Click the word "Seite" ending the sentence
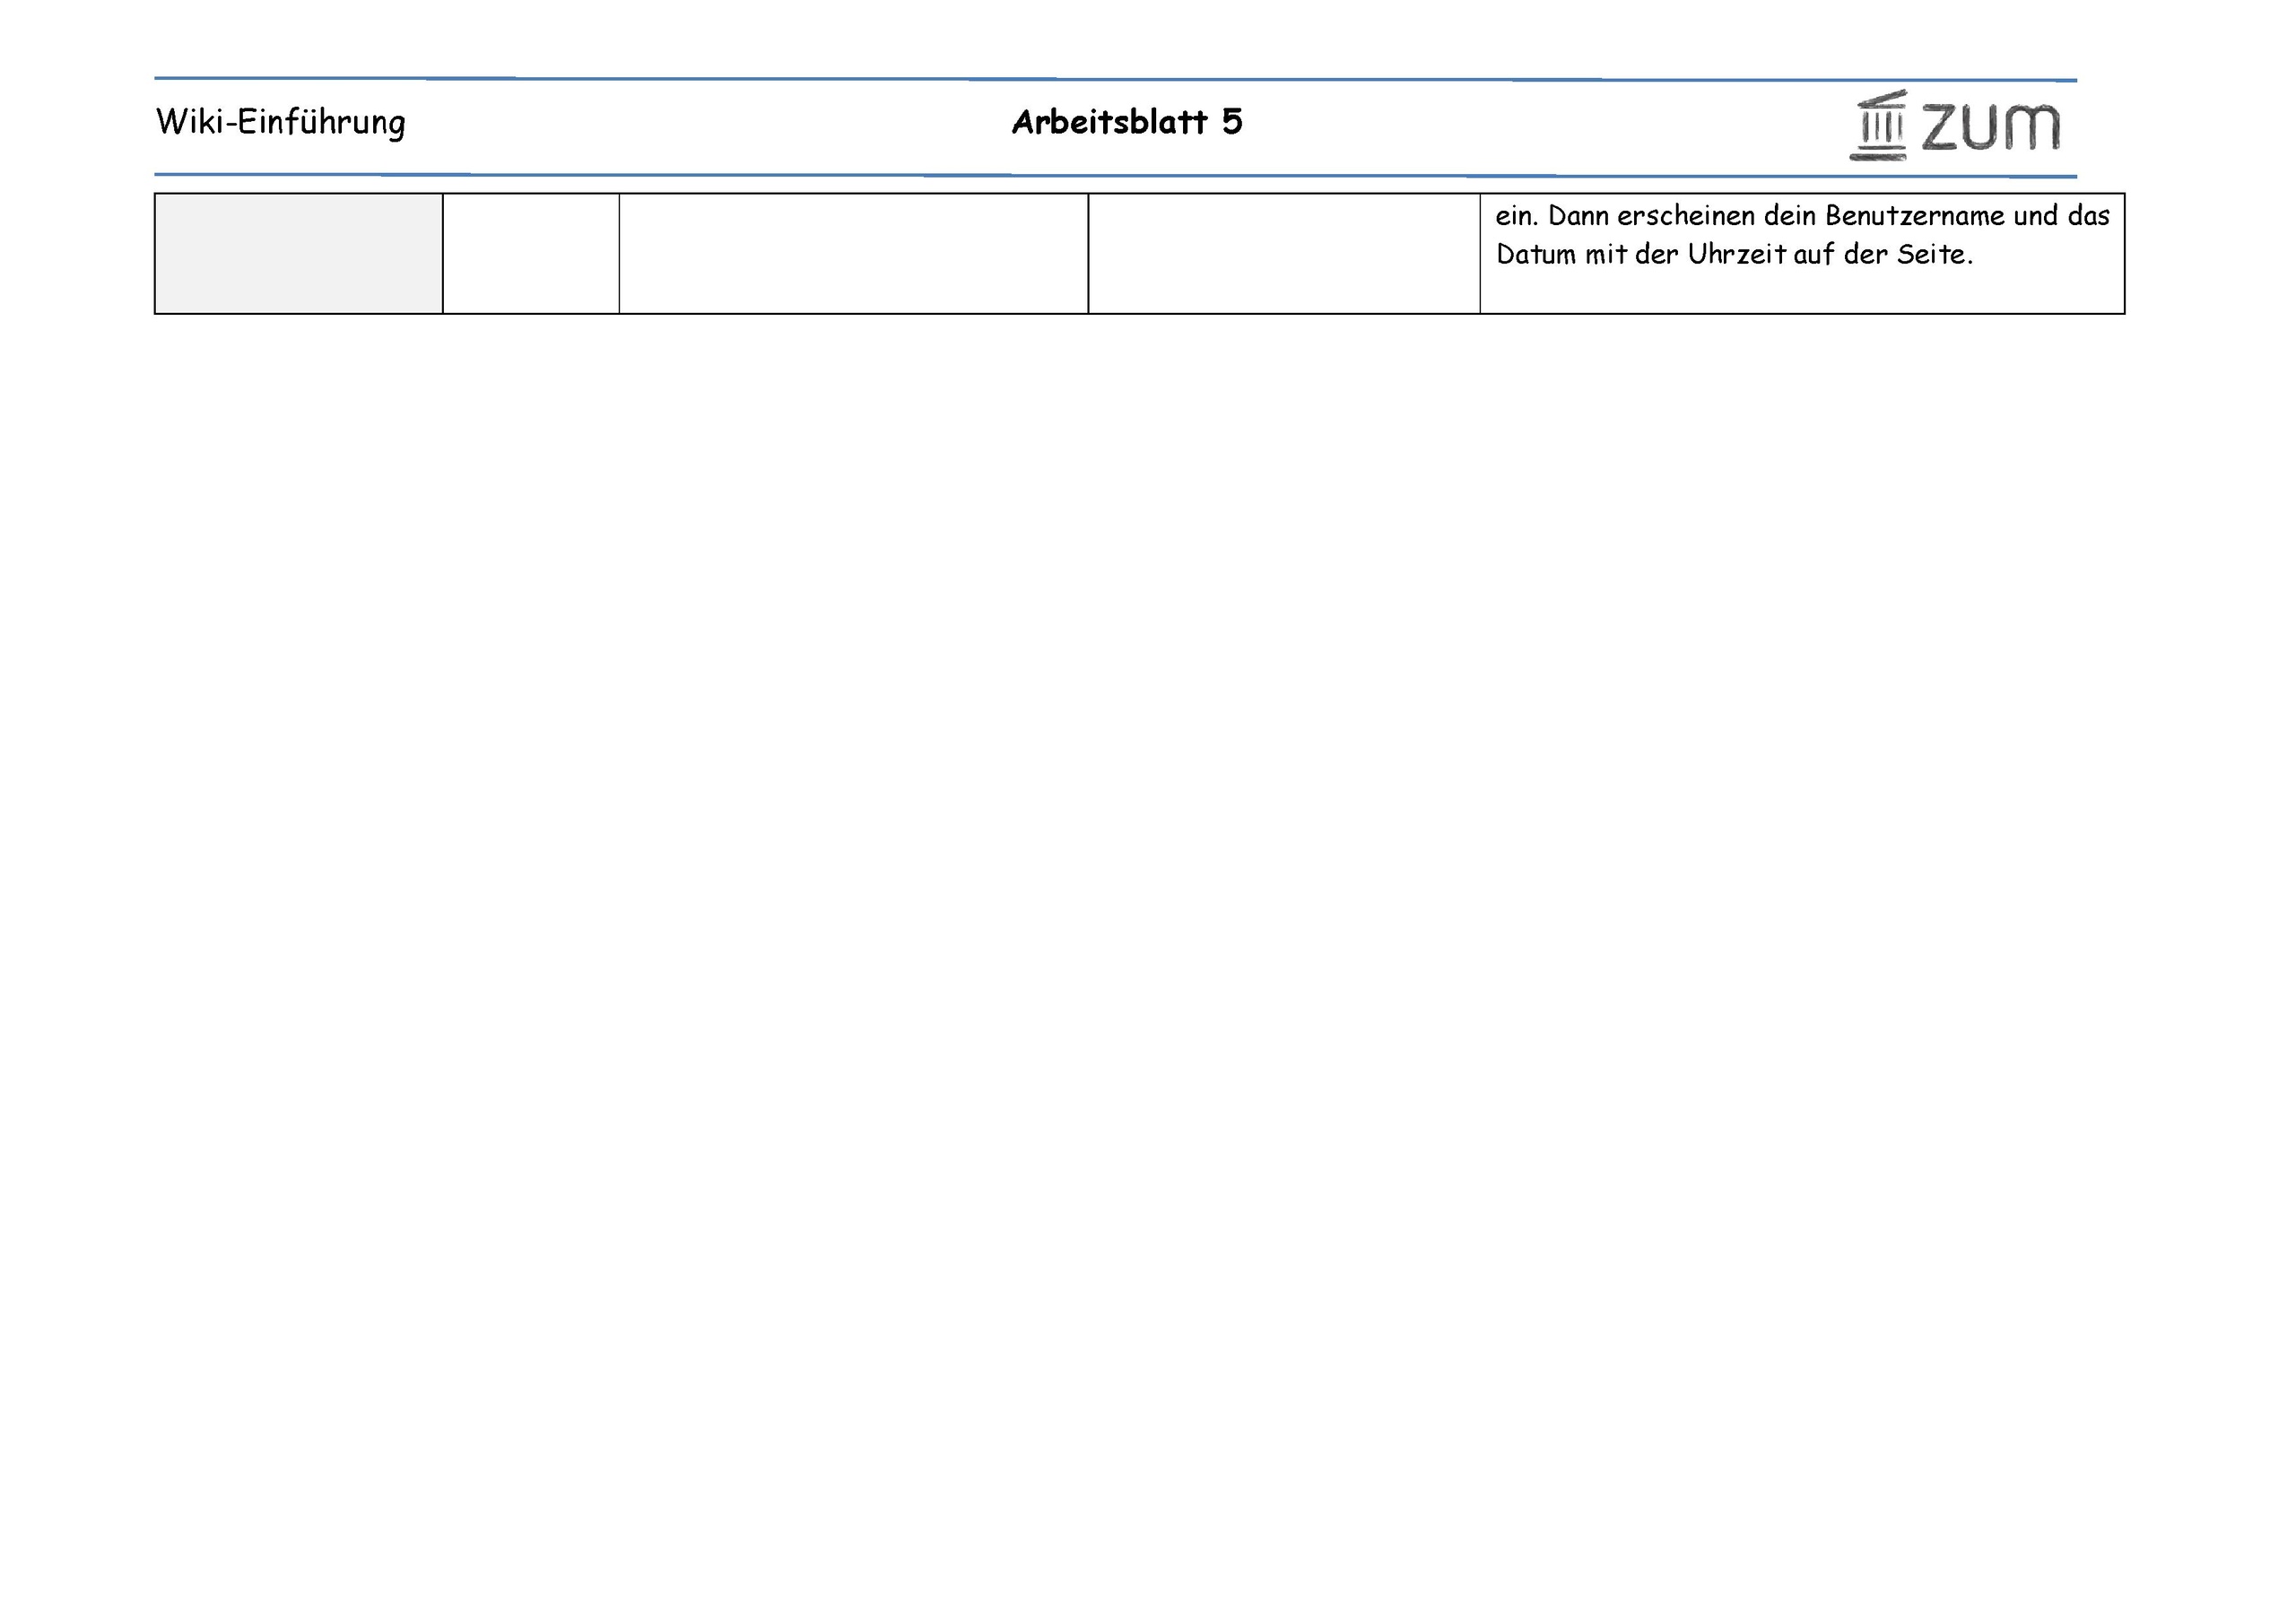The width and height of the screenshot is (2296, 1623). [x=1931, y=255]
